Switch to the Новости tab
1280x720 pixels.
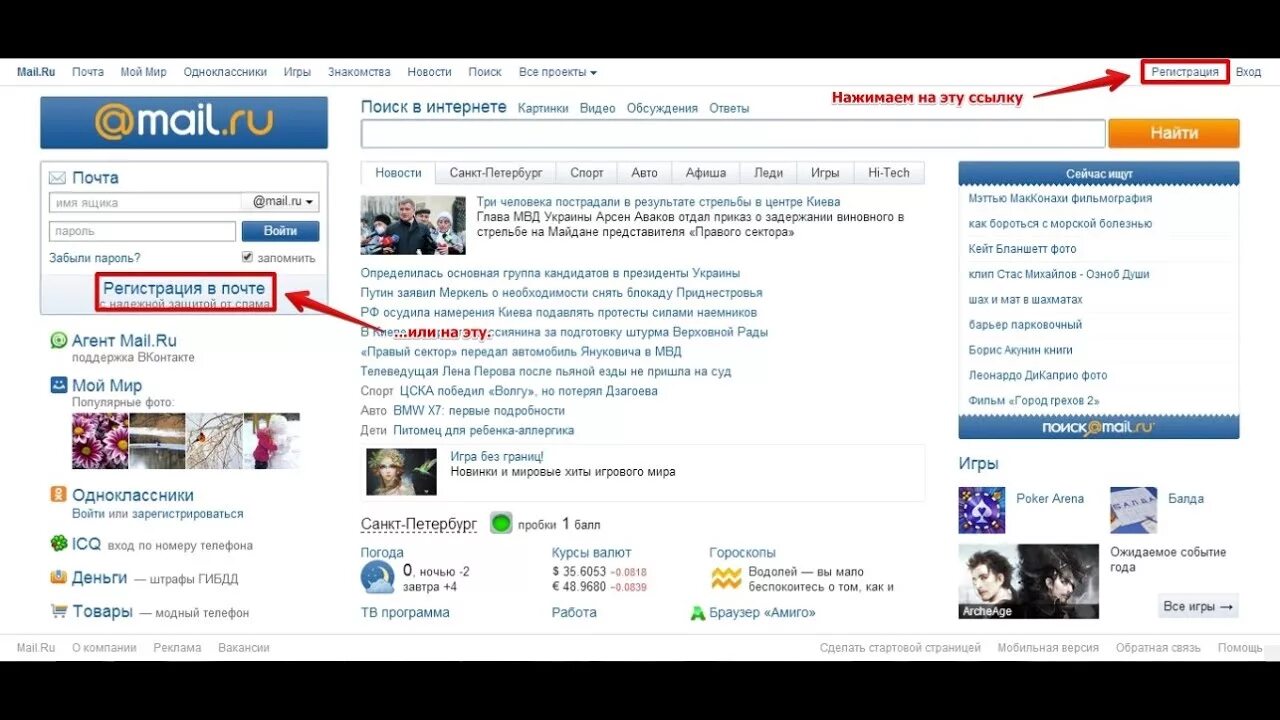tap(398, 173)
